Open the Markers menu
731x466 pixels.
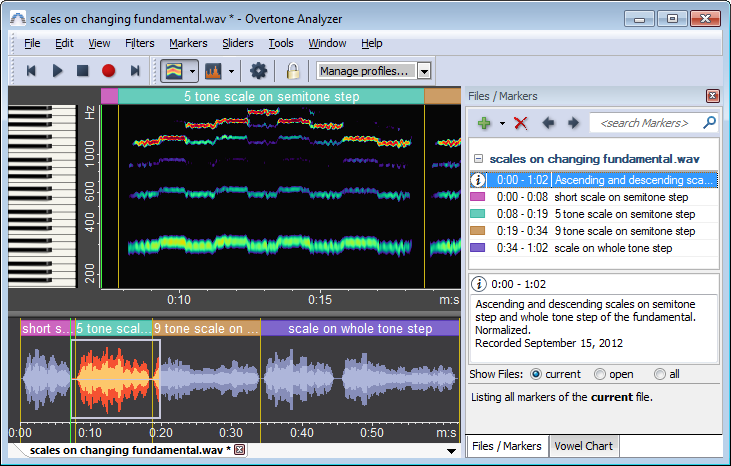coord(188,43)
